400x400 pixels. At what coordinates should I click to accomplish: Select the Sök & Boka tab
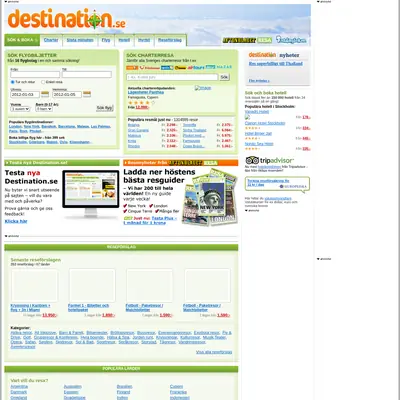[22, 40]
